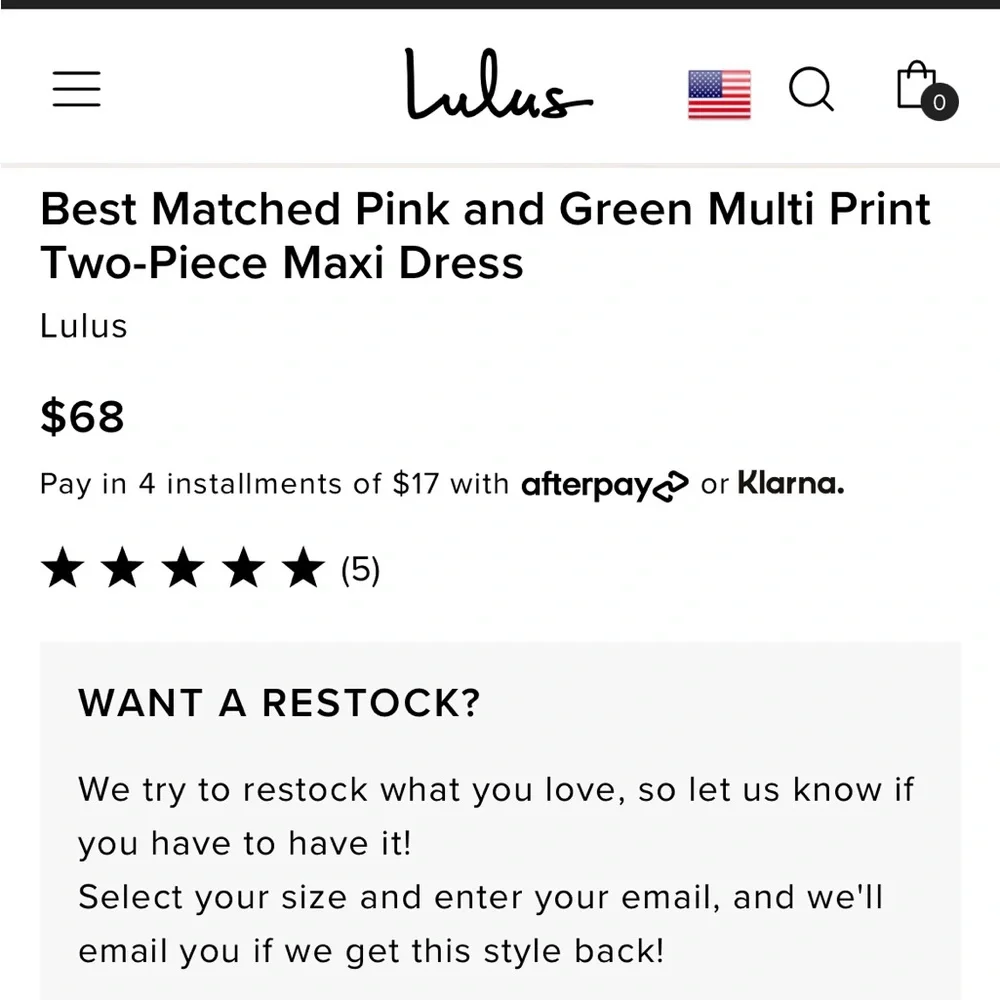The image size is (1000, 1000).
Task: Click the Afterpay payment logo
Action: (604, 484)
